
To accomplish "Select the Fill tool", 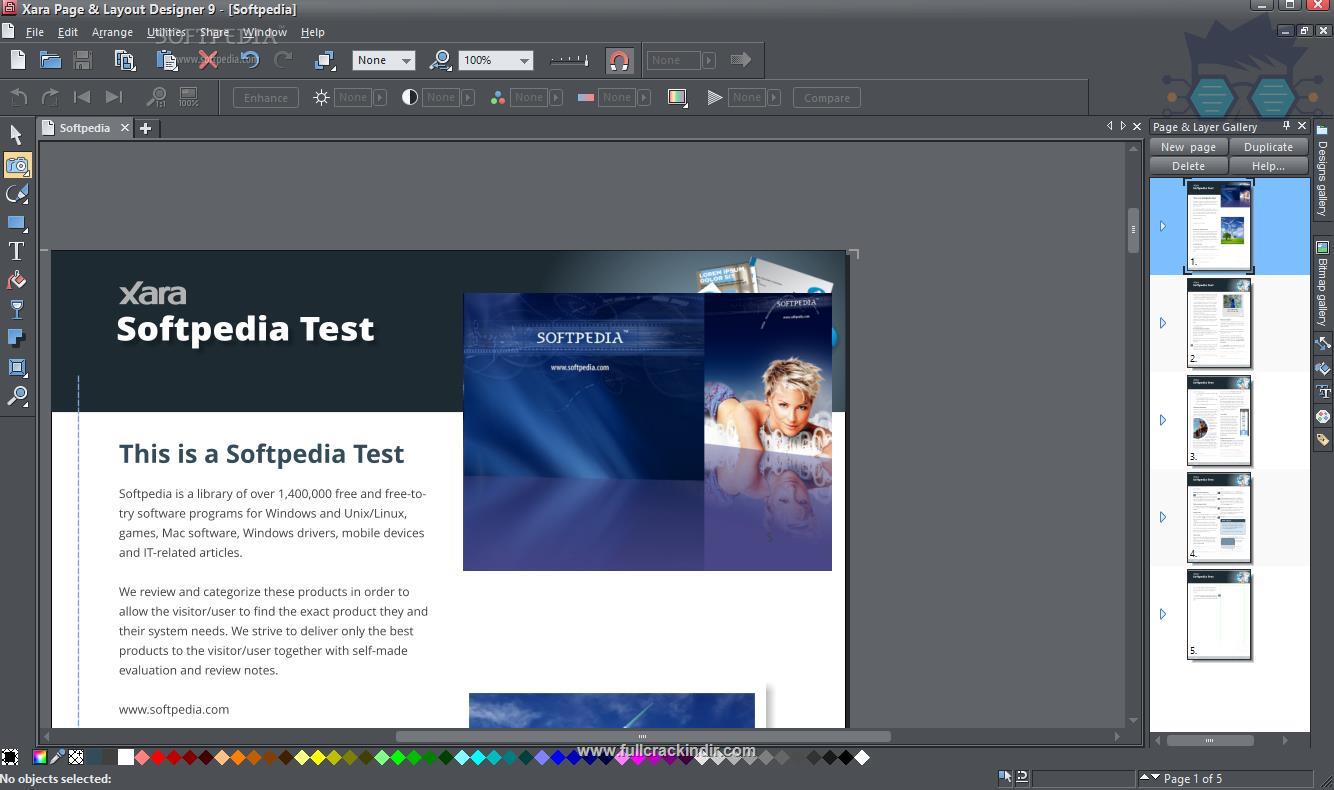I will click(x=17, y=280).
